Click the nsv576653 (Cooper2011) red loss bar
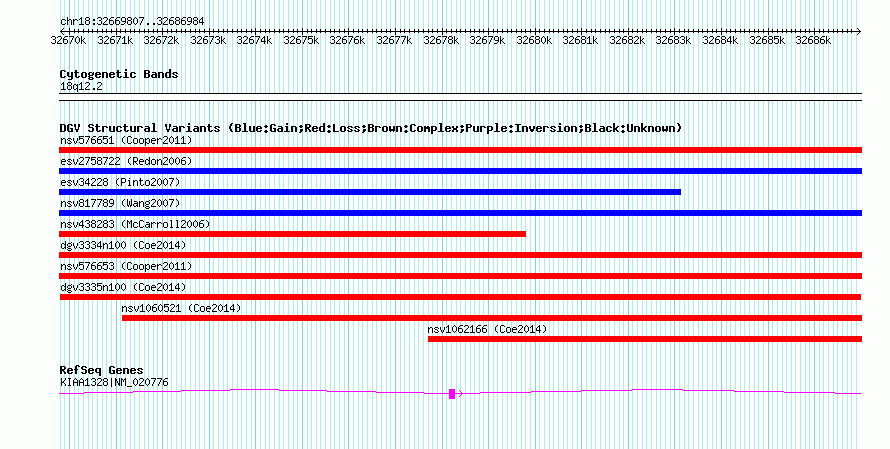 [x=460, y=276]
